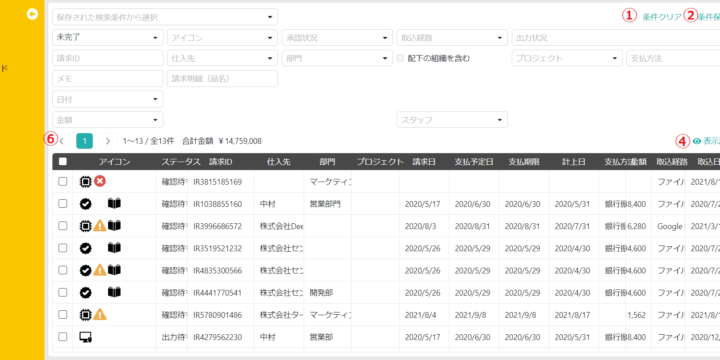Click red X error icon in row IR3815185169
The image size is (720, 360).
pyautogui.click(x=100, y=181)
